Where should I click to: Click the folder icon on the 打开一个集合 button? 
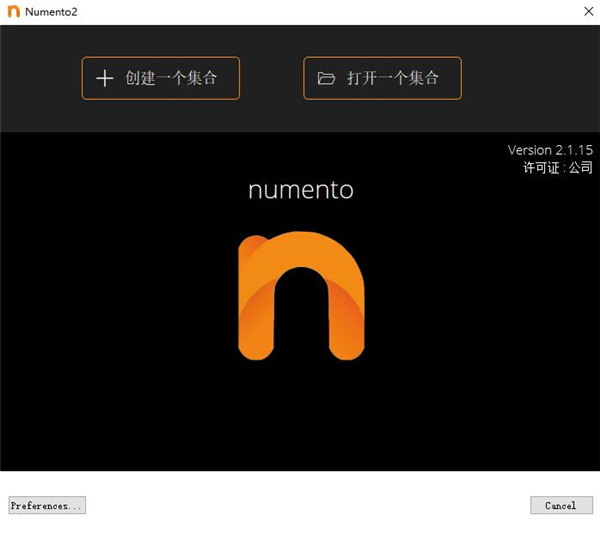pos(326,78)
